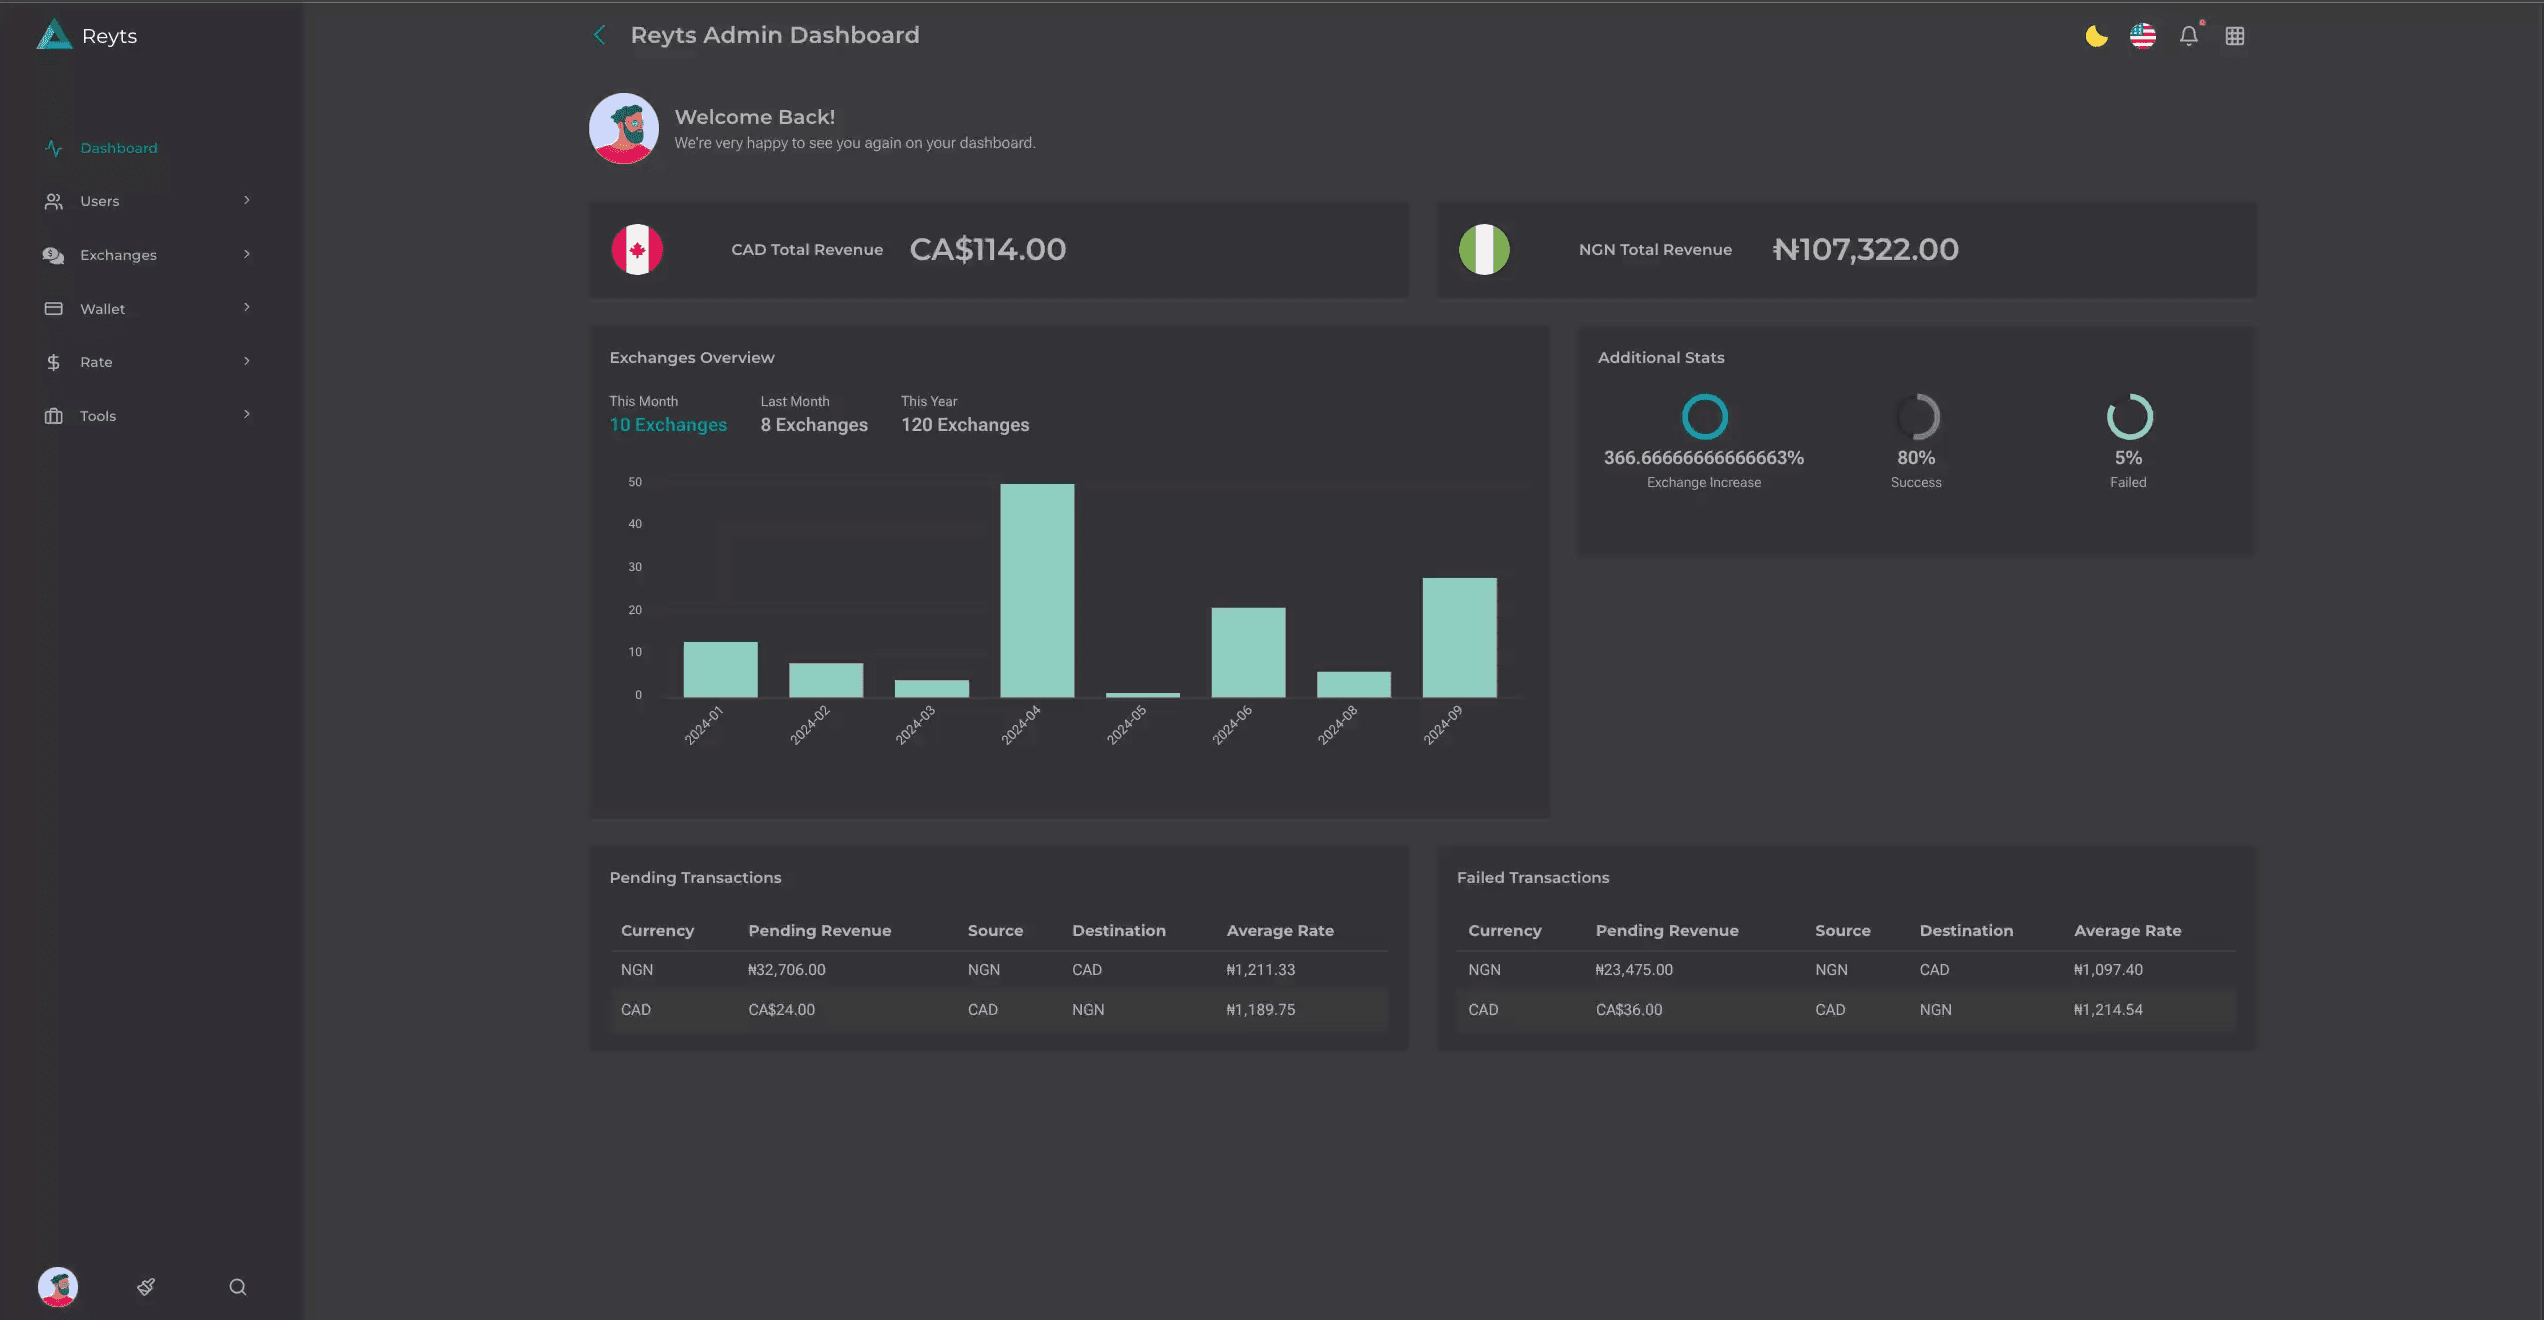The height and width of the screenshot is (1320, 2544).
Task: Open notifications via the bell icon
Action: (x=2188, y=35)
